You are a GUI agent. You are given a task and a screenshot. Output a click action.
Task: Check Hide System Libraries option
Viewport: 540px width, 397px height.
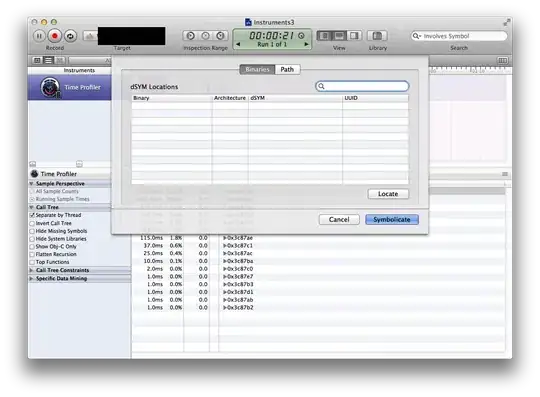point(32,239)
